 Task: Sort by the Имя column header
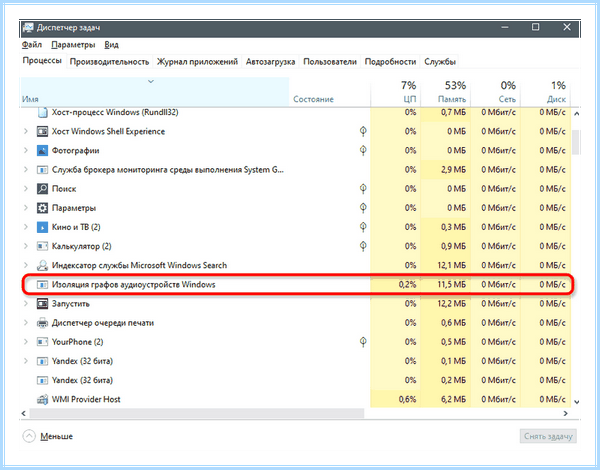tap(155, 92)
